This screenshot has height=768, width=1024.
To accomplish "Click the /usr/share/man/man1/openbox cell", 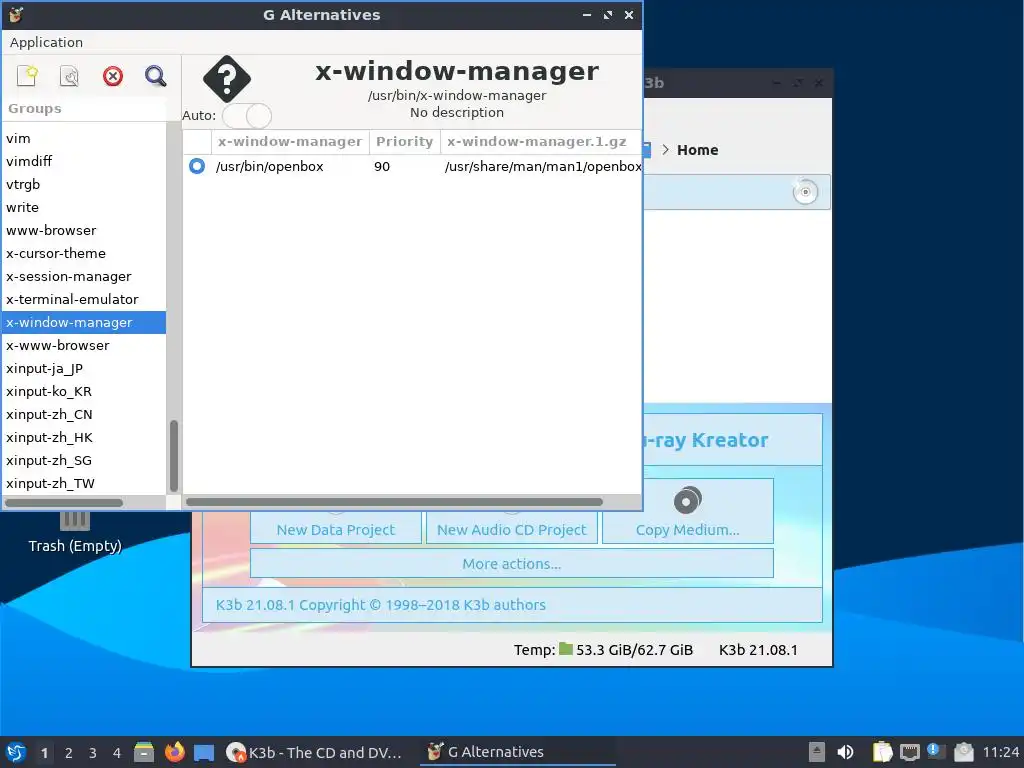I will coord(543,167).
